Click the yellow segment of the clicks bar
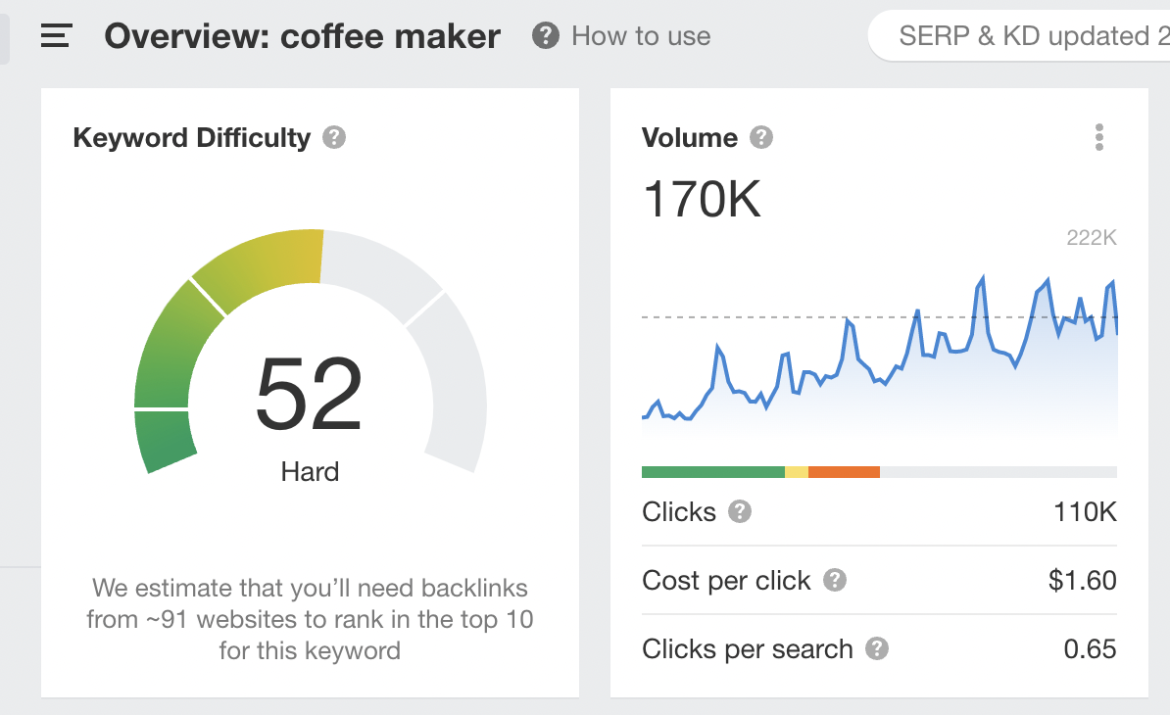1170x715 pixels. point(796,471)
